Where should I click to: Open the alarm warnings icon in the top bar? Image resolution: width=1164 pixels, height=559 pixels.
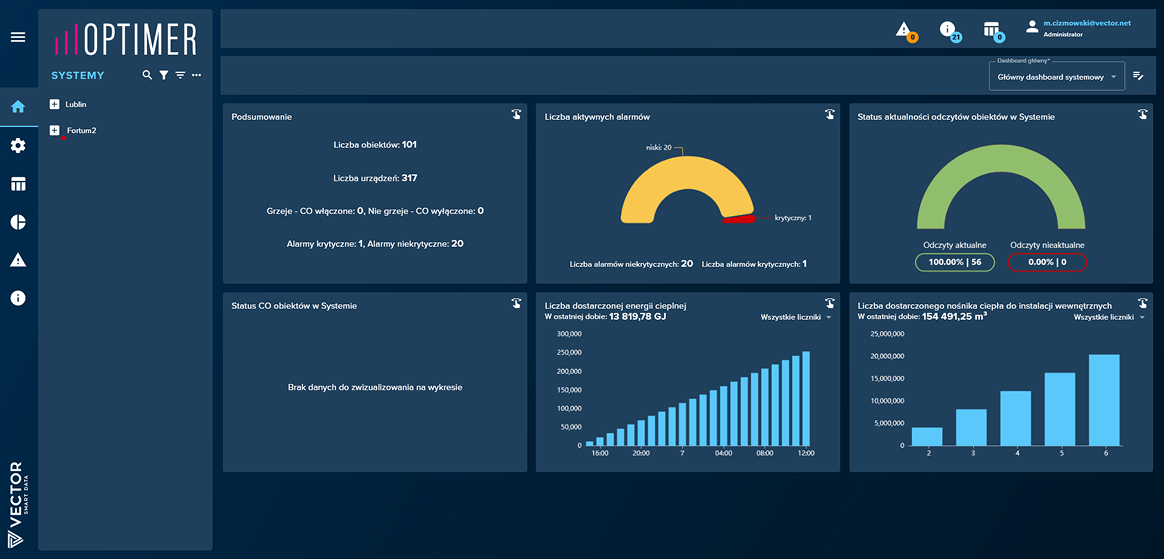pos(904,30)
